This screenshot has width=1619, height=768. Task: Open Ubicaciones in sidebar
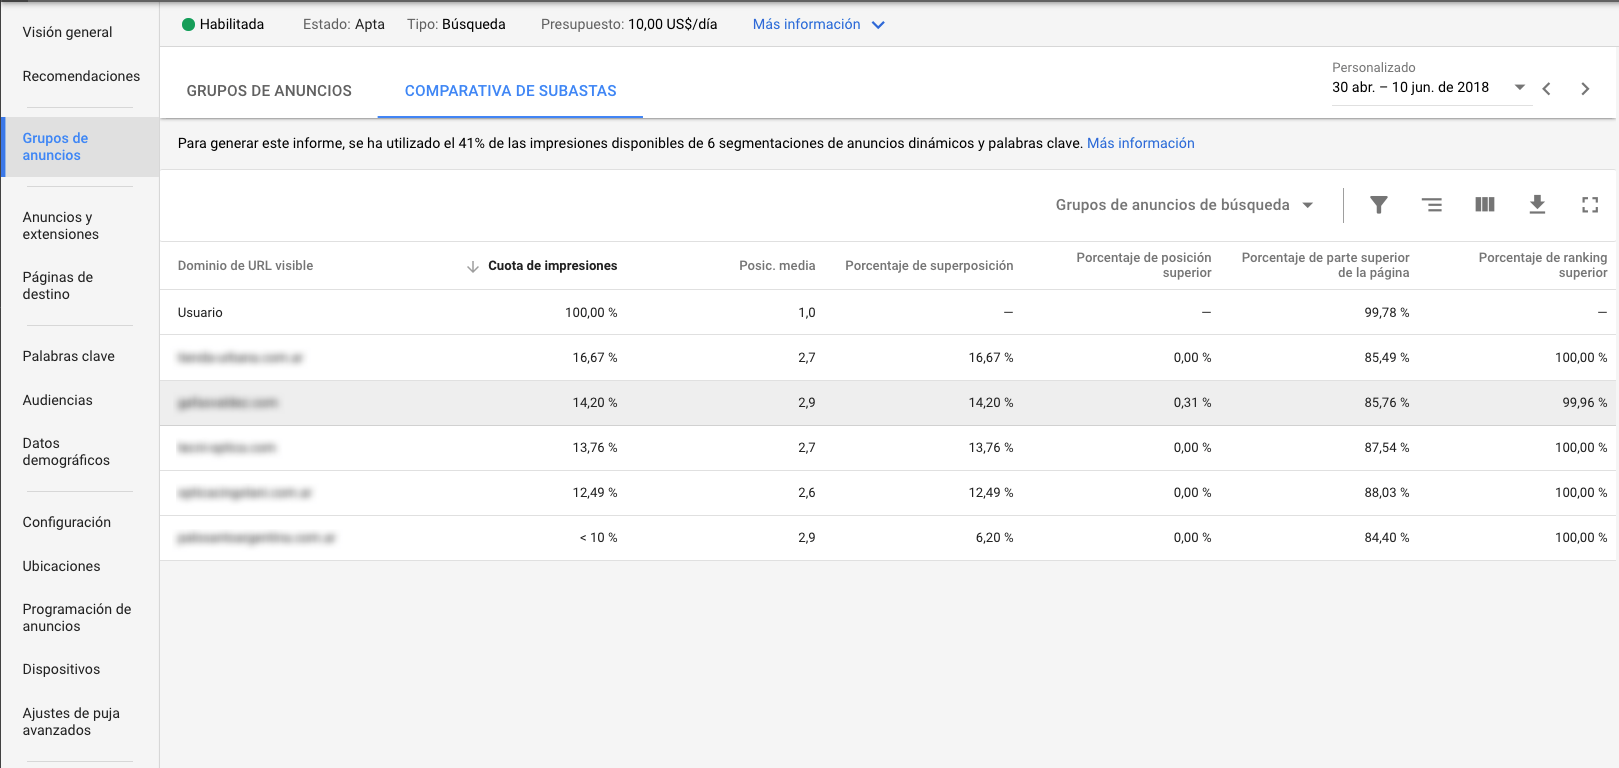click(62, 566)
